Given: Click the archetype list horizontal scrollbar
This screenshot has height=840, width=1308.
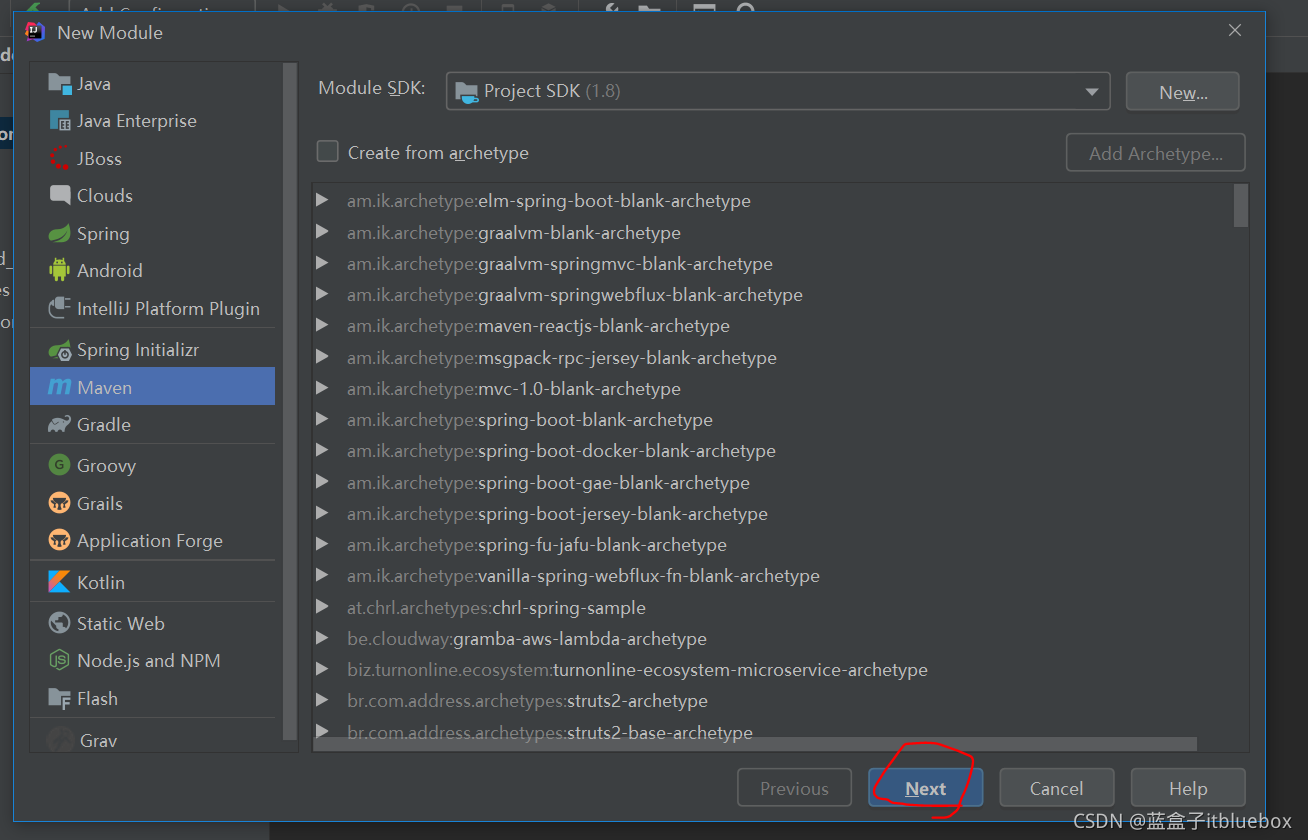Looking at the screenshot, I should click(x=755, y=744).
